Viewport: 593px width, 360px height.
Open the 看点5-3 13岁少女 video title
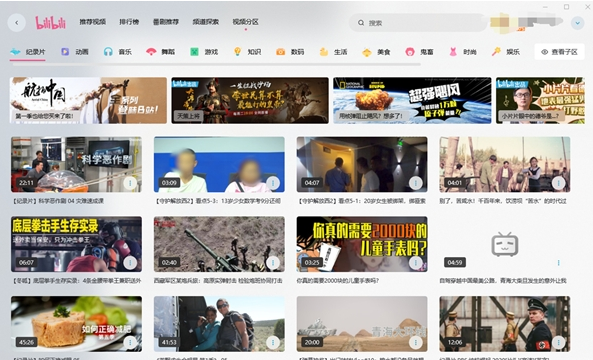[218, 201]
